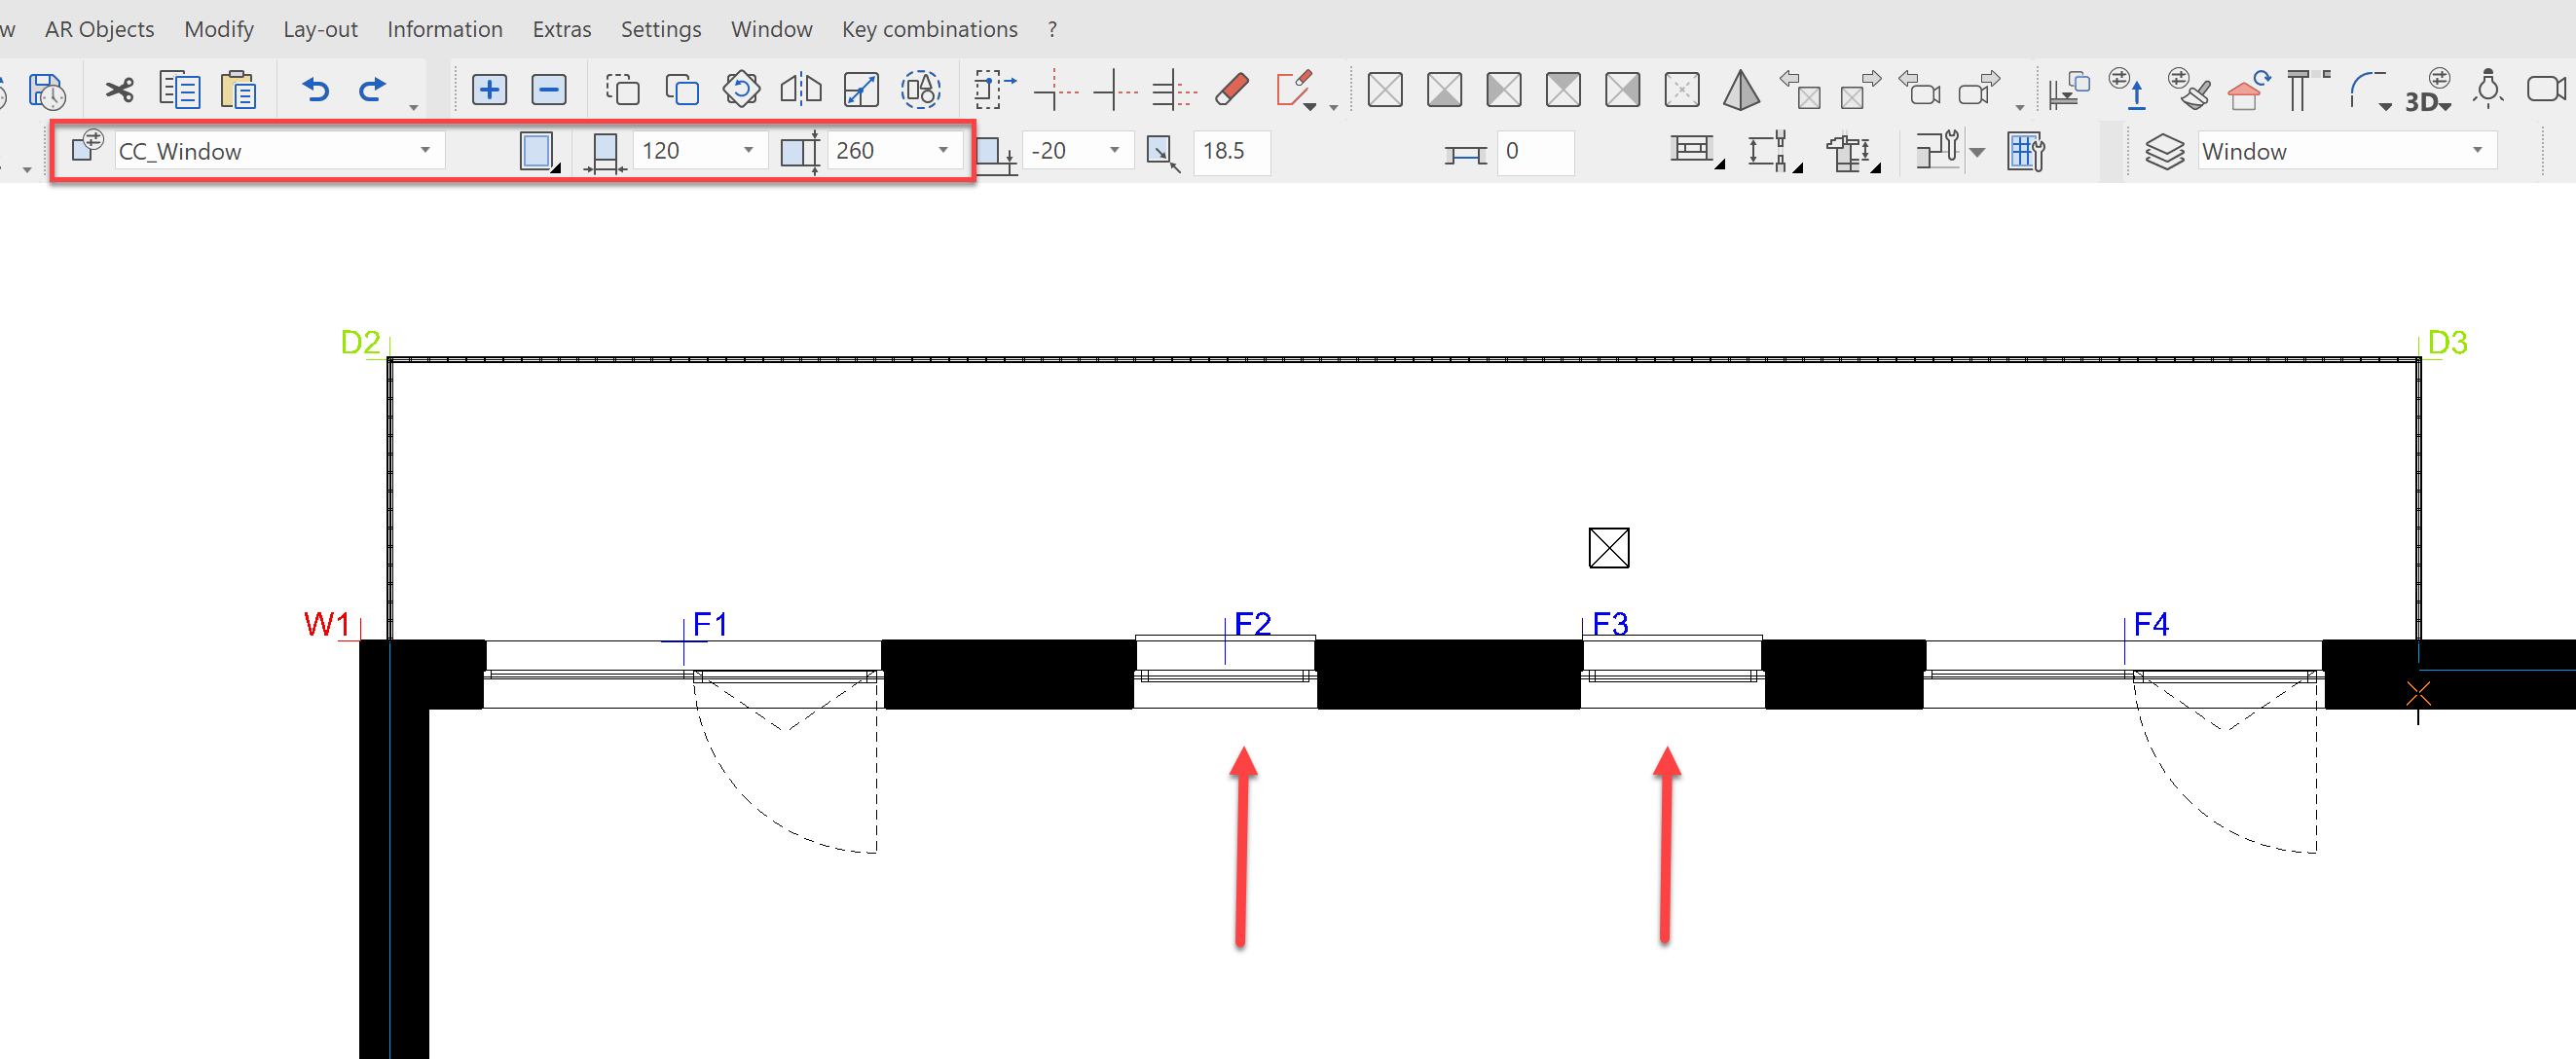The width and height of the screenshot is (2576, 1059).
Task: Select the Eraser tool
Action: click(1232, 90)
